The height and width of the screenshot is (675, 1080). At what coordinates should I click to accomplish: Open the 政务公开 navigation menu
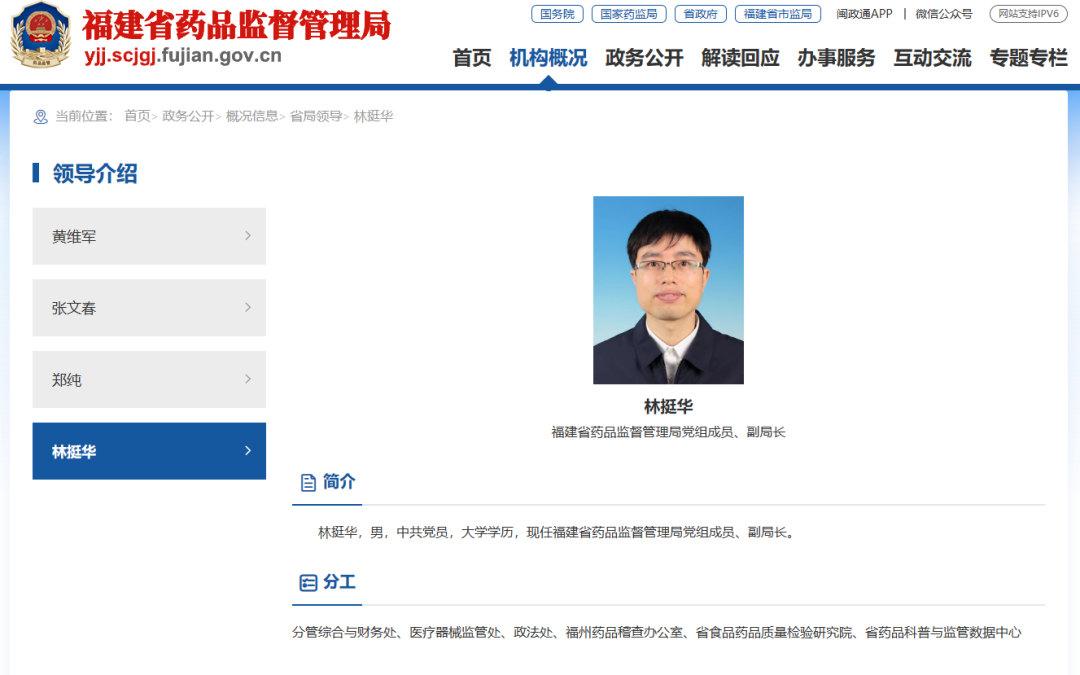coord(644,58)
